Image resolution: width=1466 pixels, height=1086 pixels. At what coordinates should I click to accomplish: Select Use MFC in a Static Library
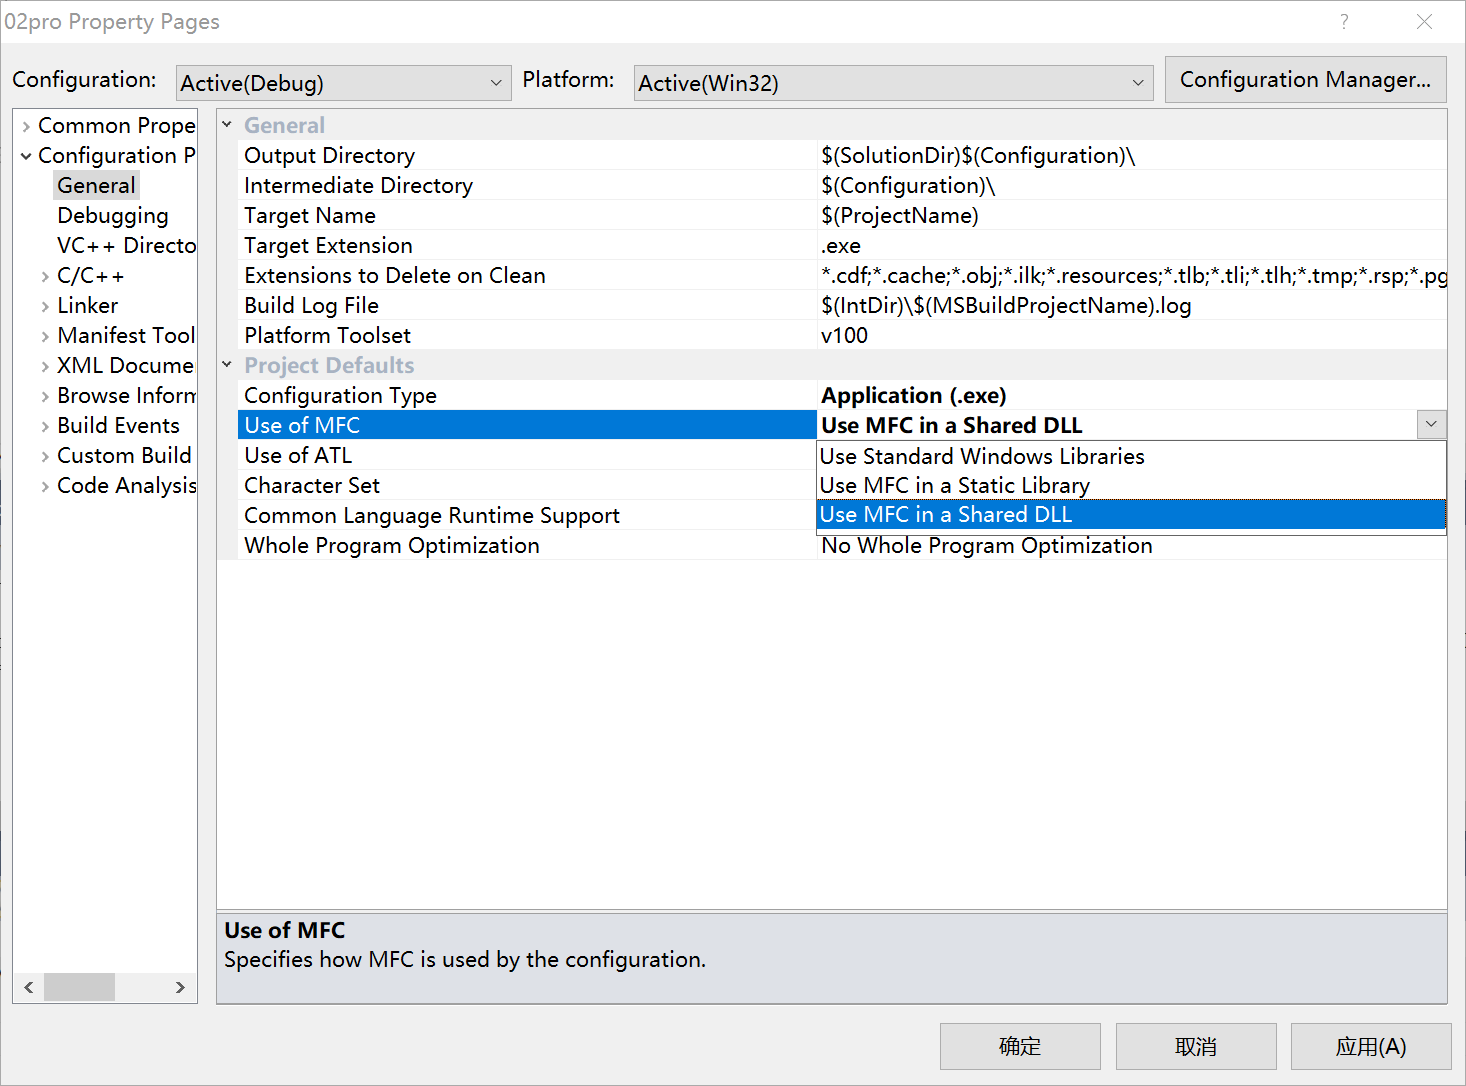click(x=954, y=485)
